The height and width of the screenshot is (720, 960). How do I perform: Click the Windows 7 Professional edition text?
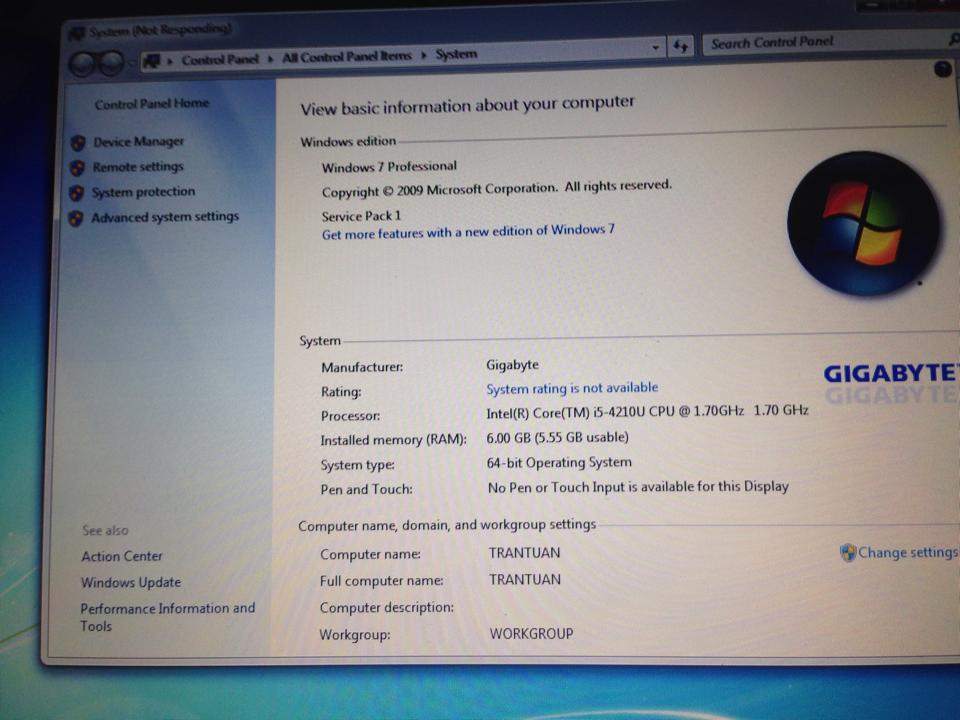point(389,167)
